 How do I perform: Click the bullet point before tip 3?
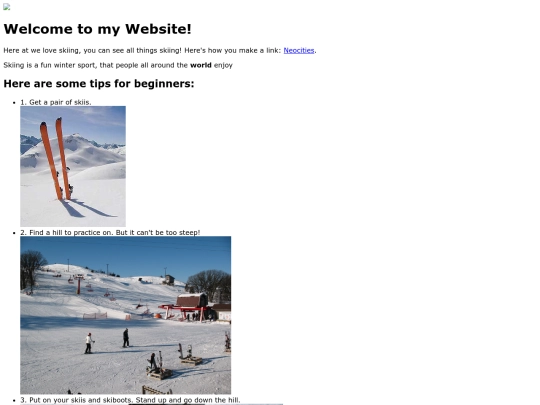[x=14, y=401]
